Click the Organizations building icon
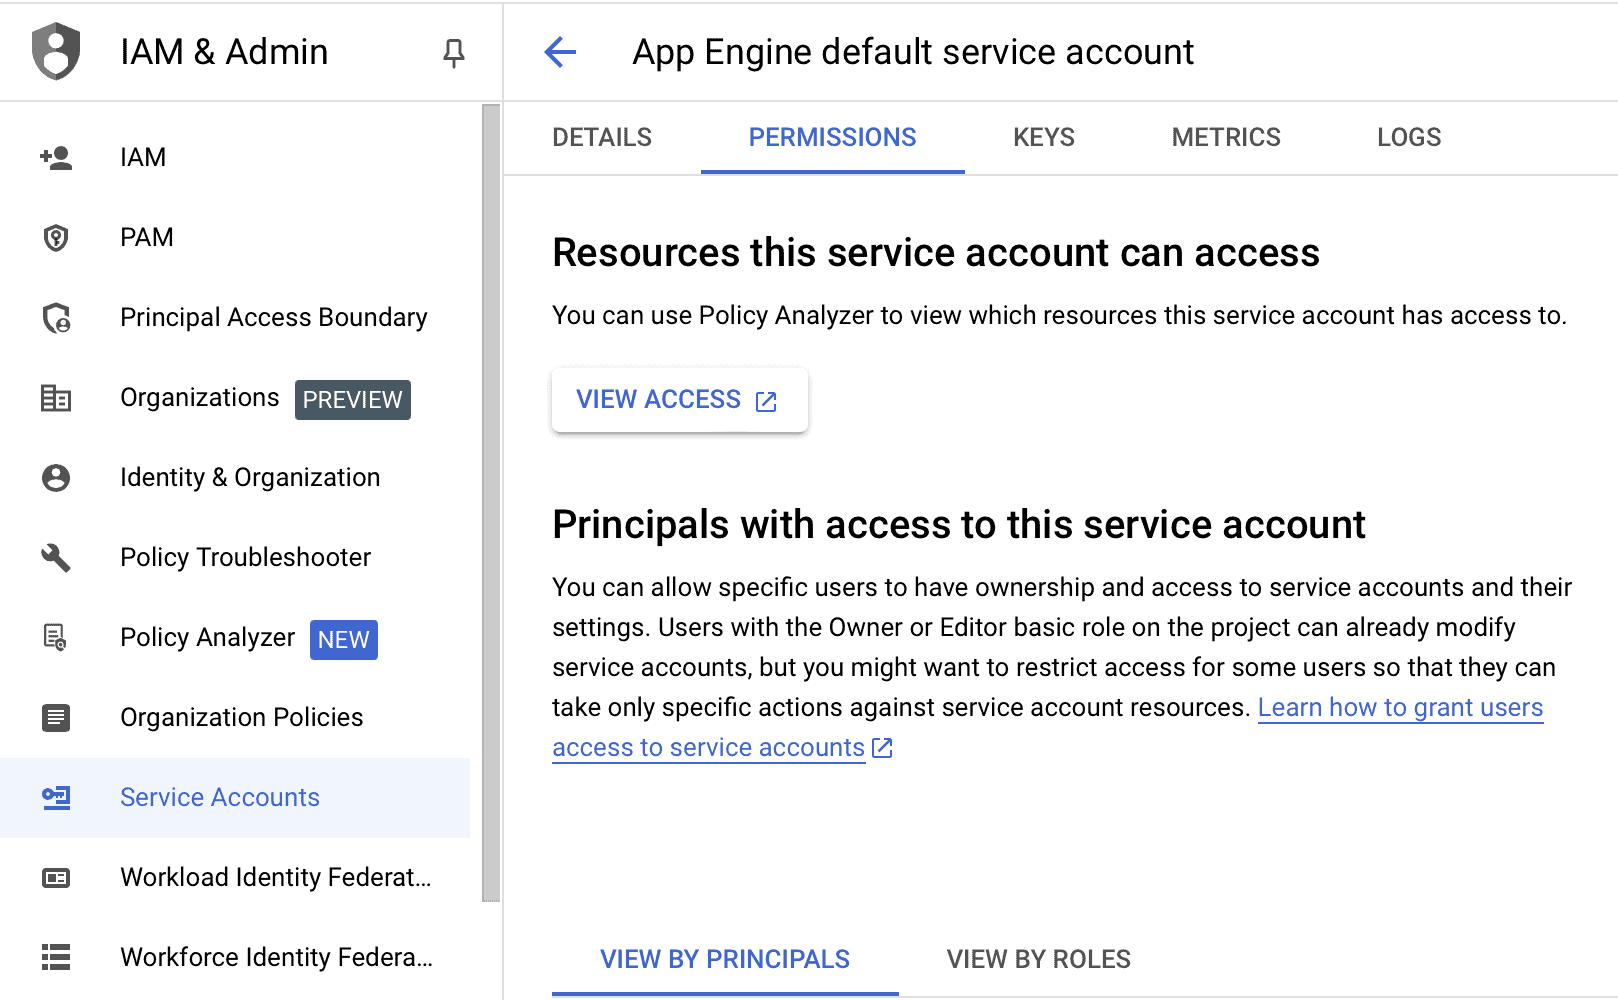Image resolution: width=1618 pixels, height=1000 pixels. (x=55, y=398)
